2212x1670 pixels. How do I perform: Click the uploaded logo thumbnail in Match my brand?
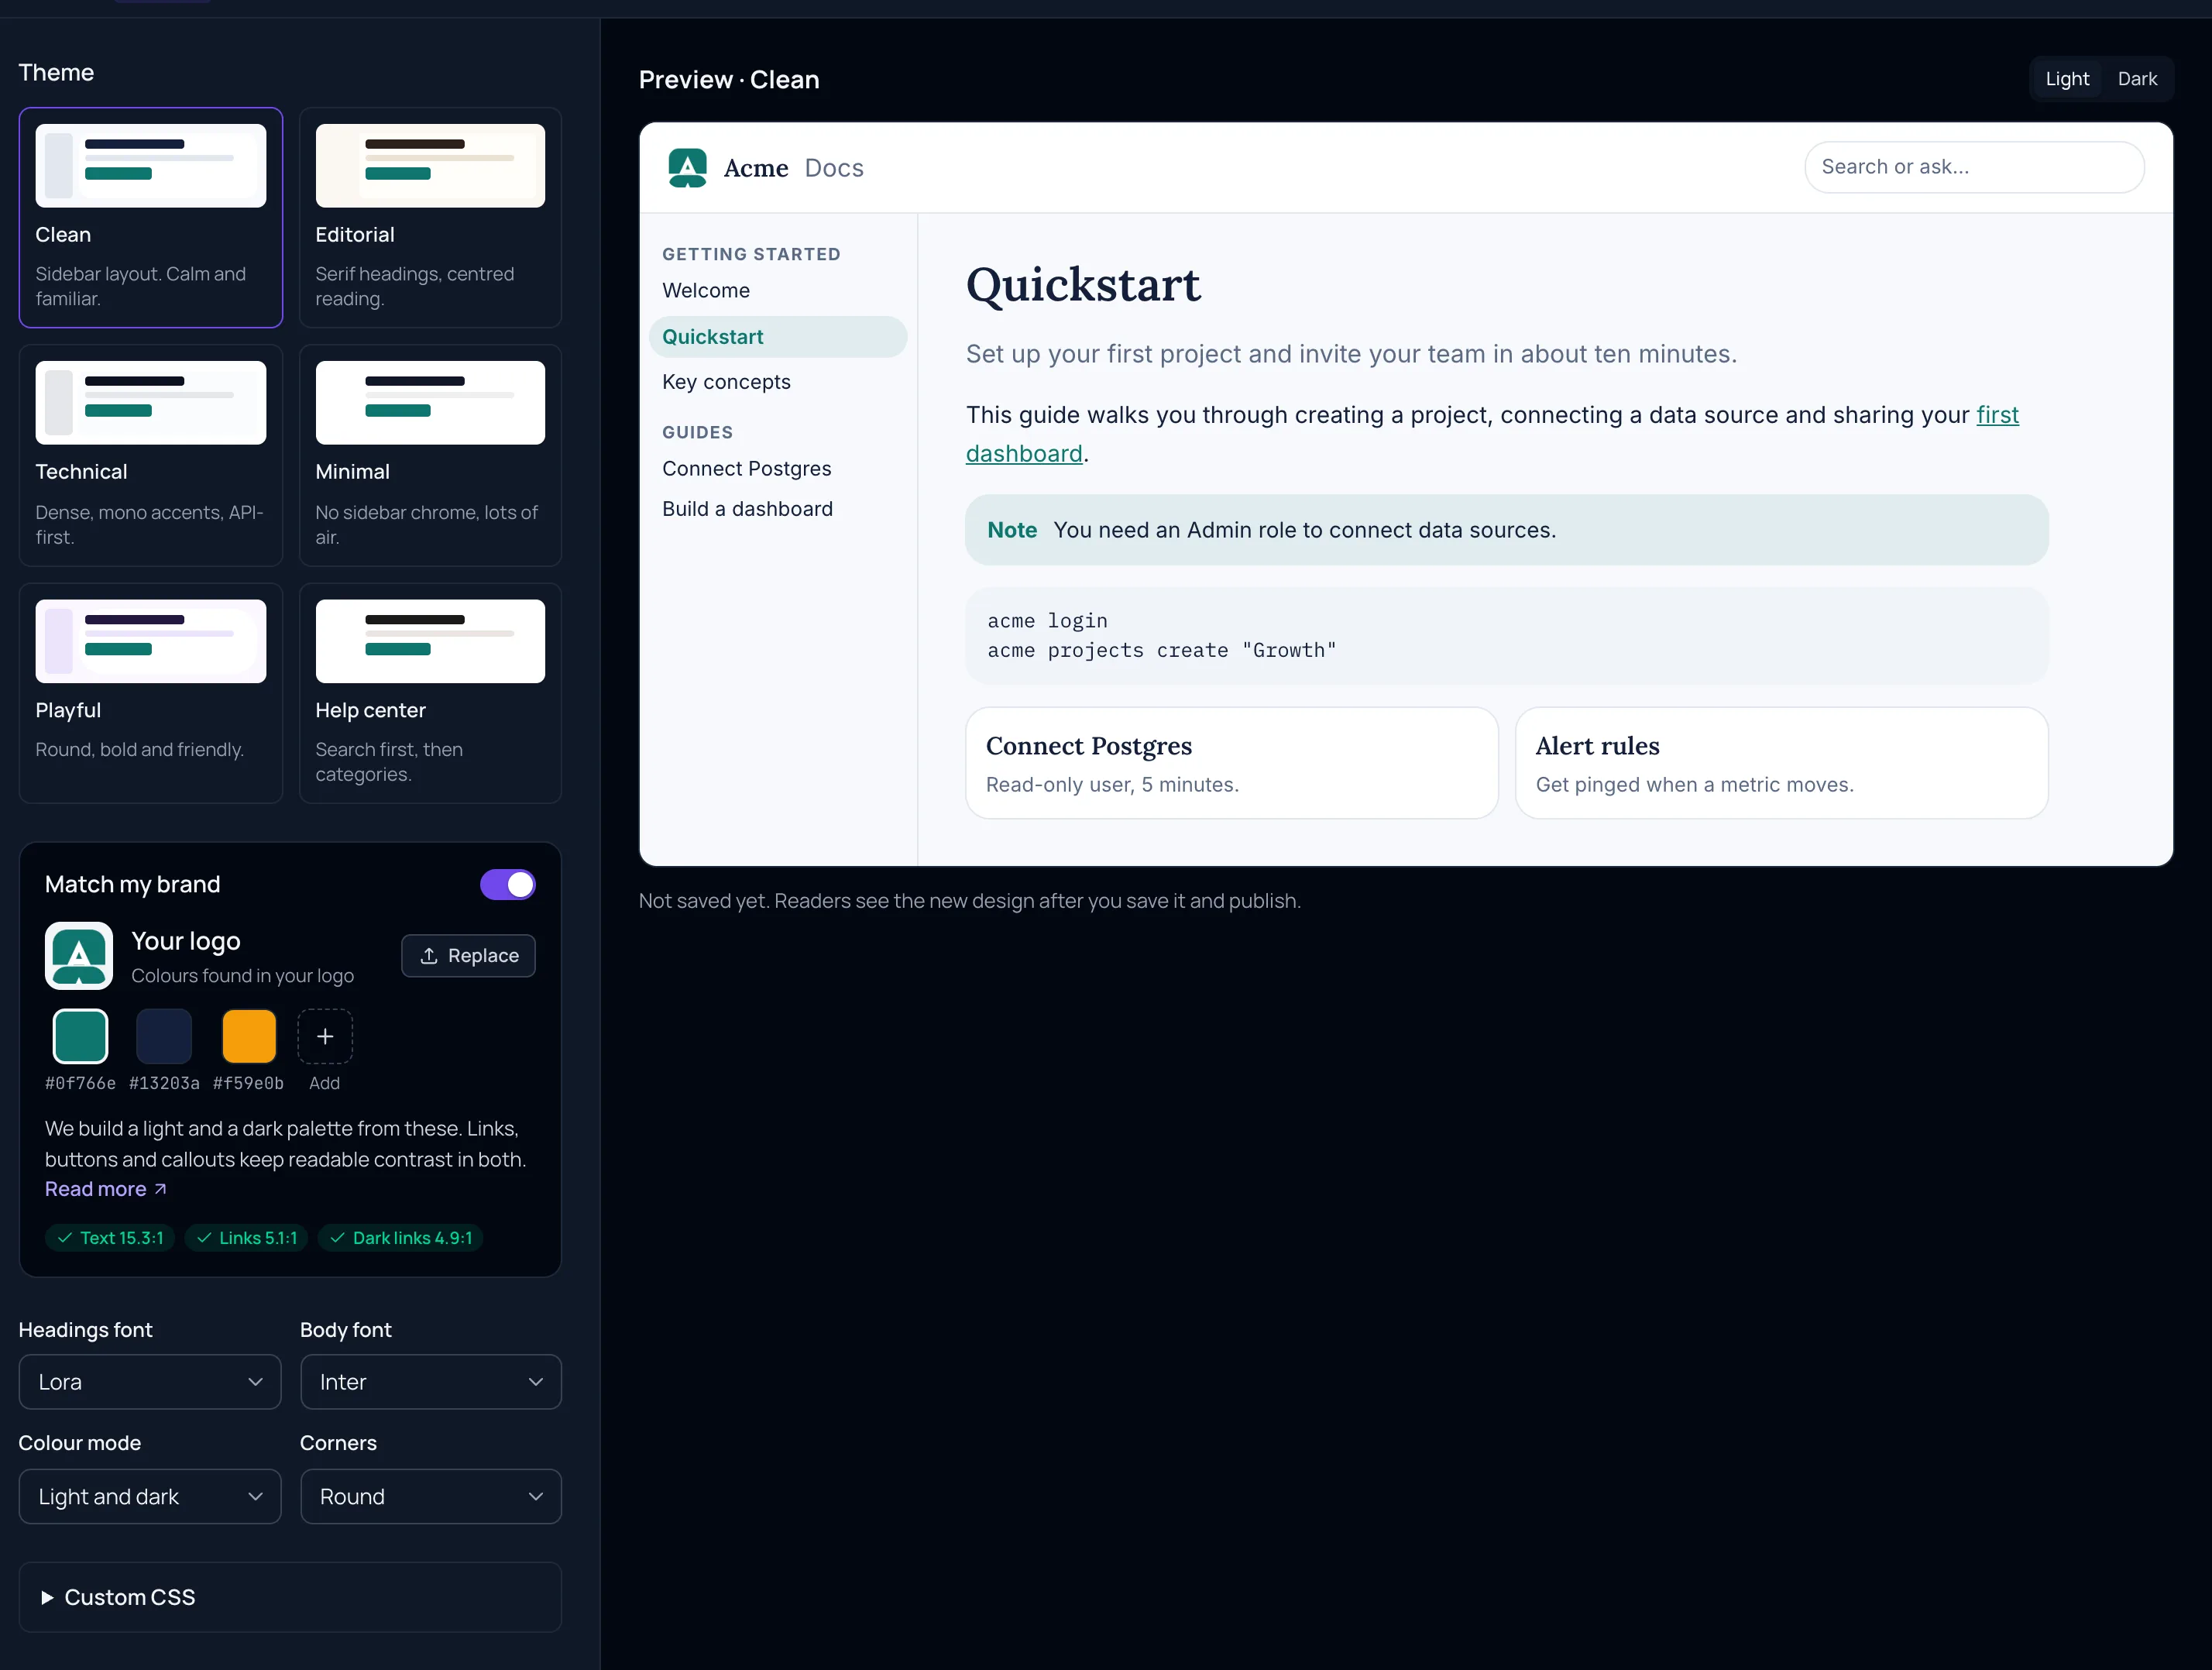79,955
